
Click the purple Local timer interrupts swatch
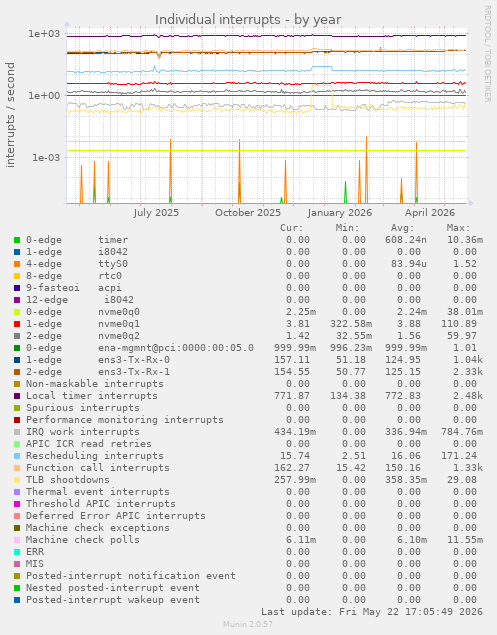17,396
